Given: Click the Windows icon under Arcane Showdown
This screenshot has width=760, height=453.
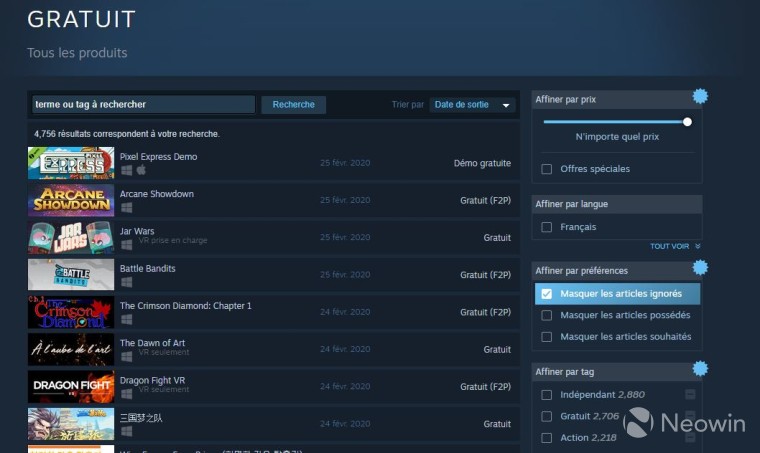Looking at the screenshot, I should point(127,207).
